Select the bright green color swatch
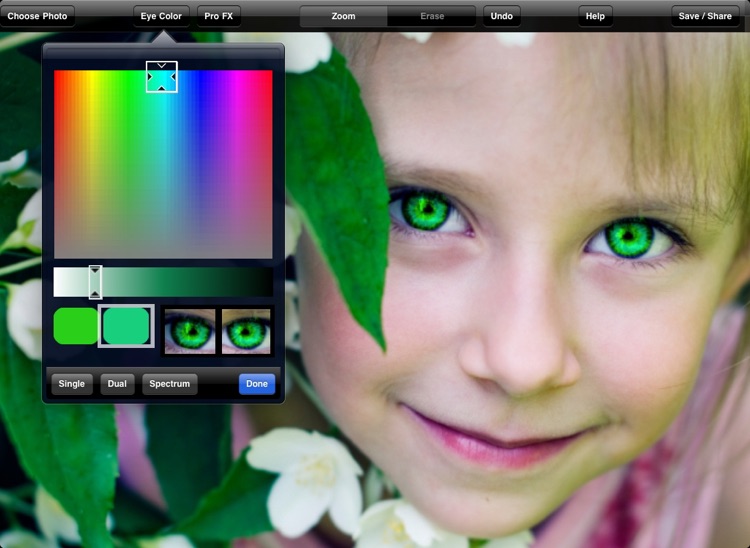The height and width of the screenshot is (548, 750). point(76,326)
